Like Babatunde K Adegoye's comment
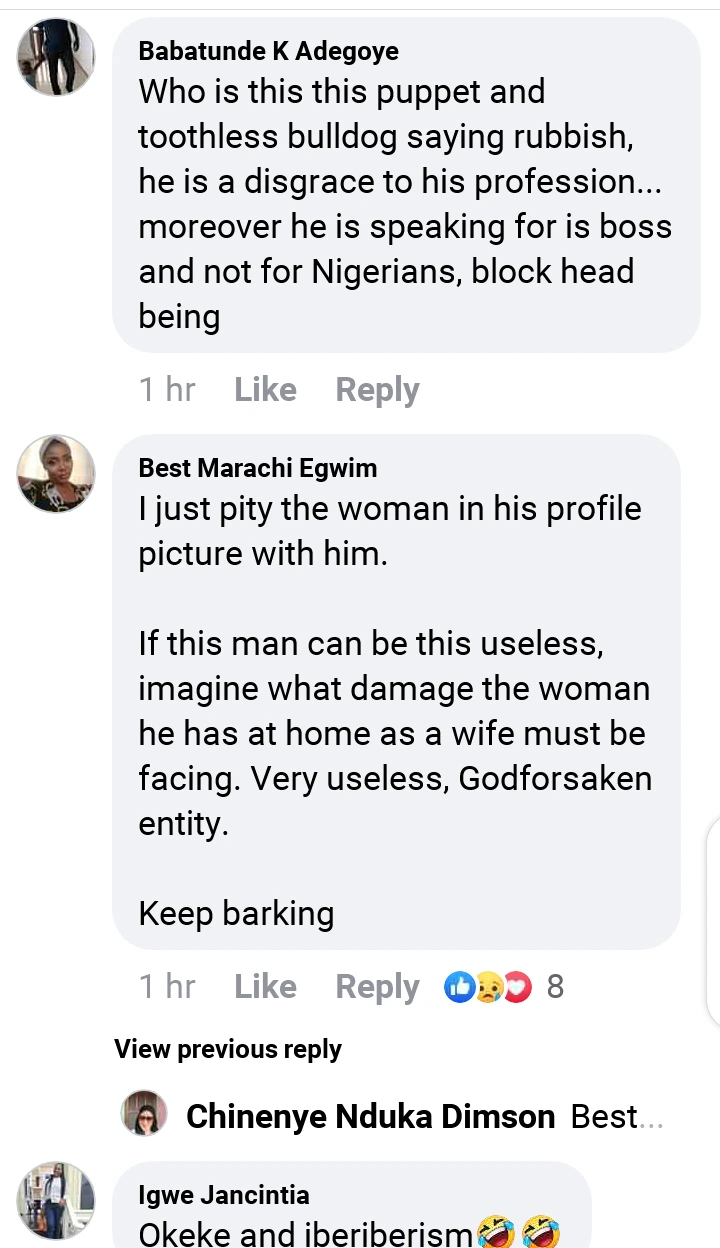Screen dimensions: 720x1248 tap(265, 389)
